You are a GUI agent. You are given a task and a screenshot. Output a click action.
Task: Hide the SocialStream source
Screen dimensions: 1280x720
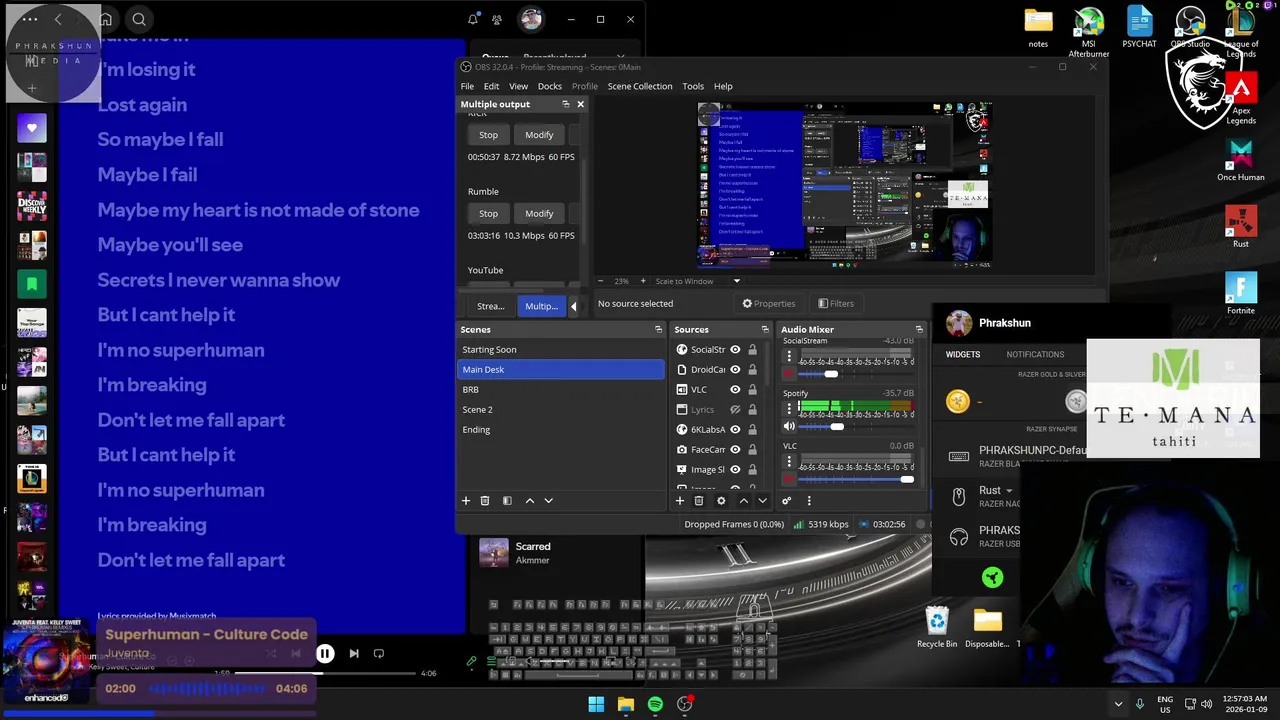click(735, 350)
